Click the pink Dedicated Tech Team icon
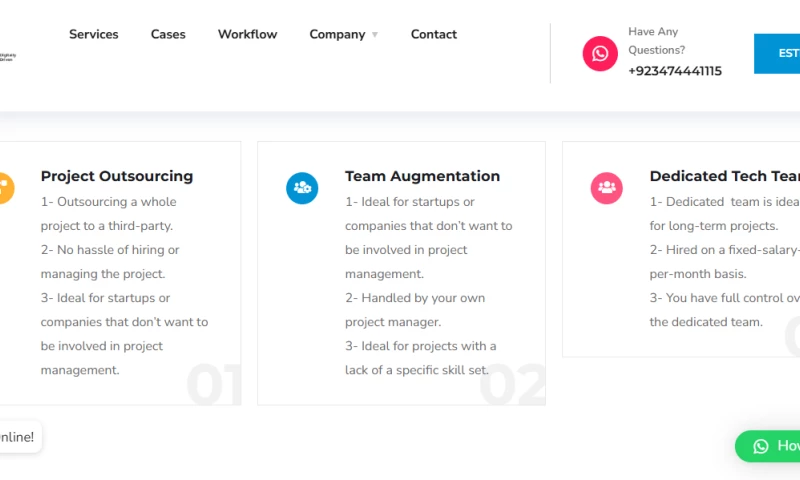800x480 pixels. click(x=606, y=188)
